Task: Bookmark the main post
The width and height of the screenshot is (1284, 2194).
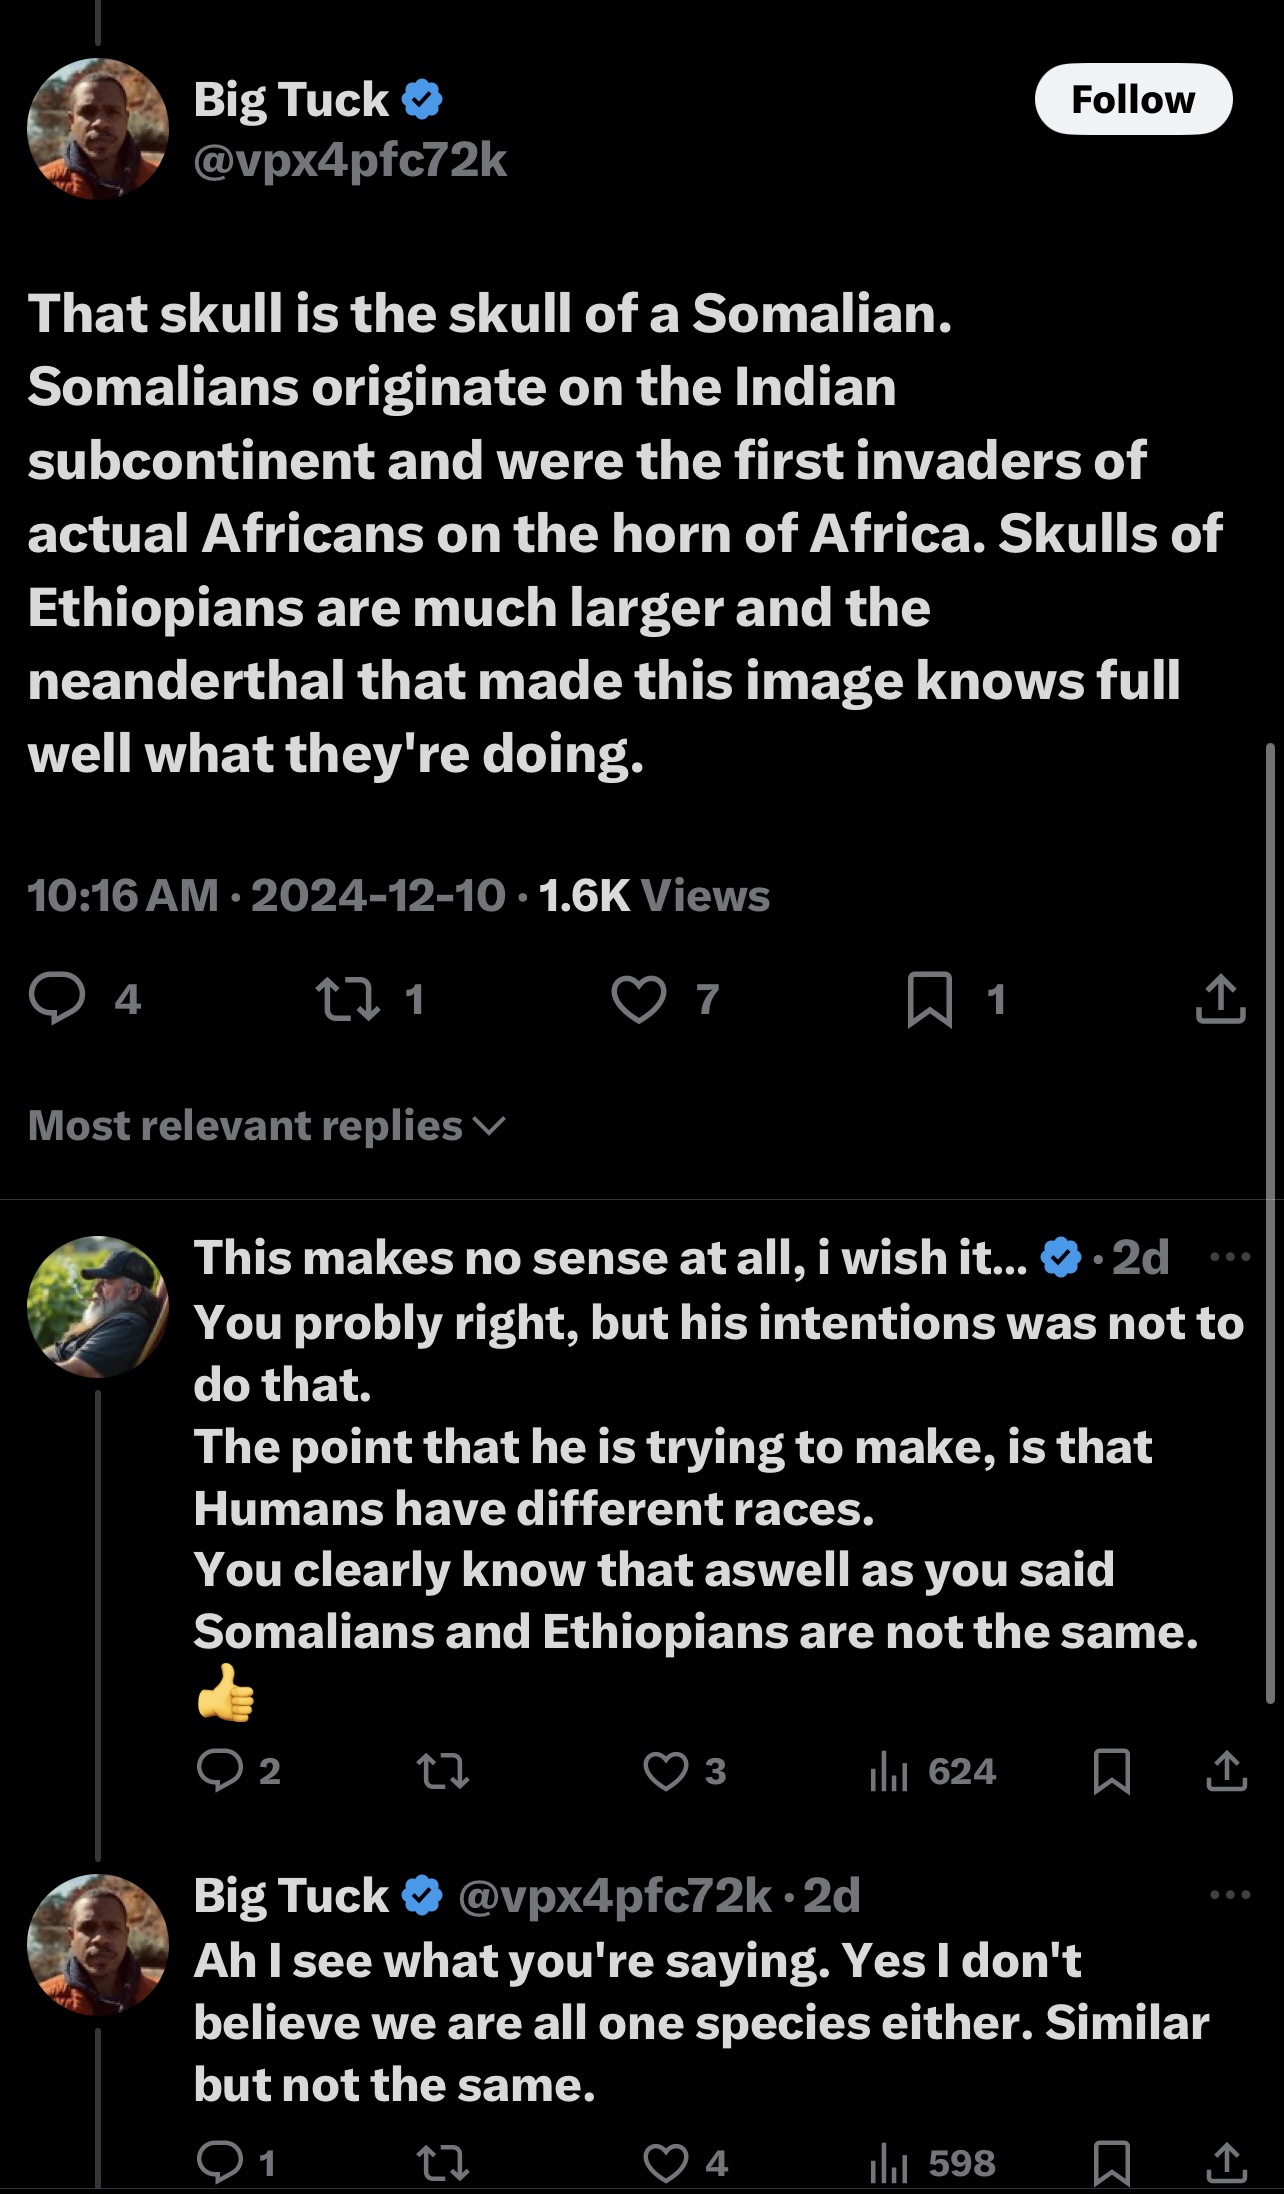Action: [x=929, y=1000]
